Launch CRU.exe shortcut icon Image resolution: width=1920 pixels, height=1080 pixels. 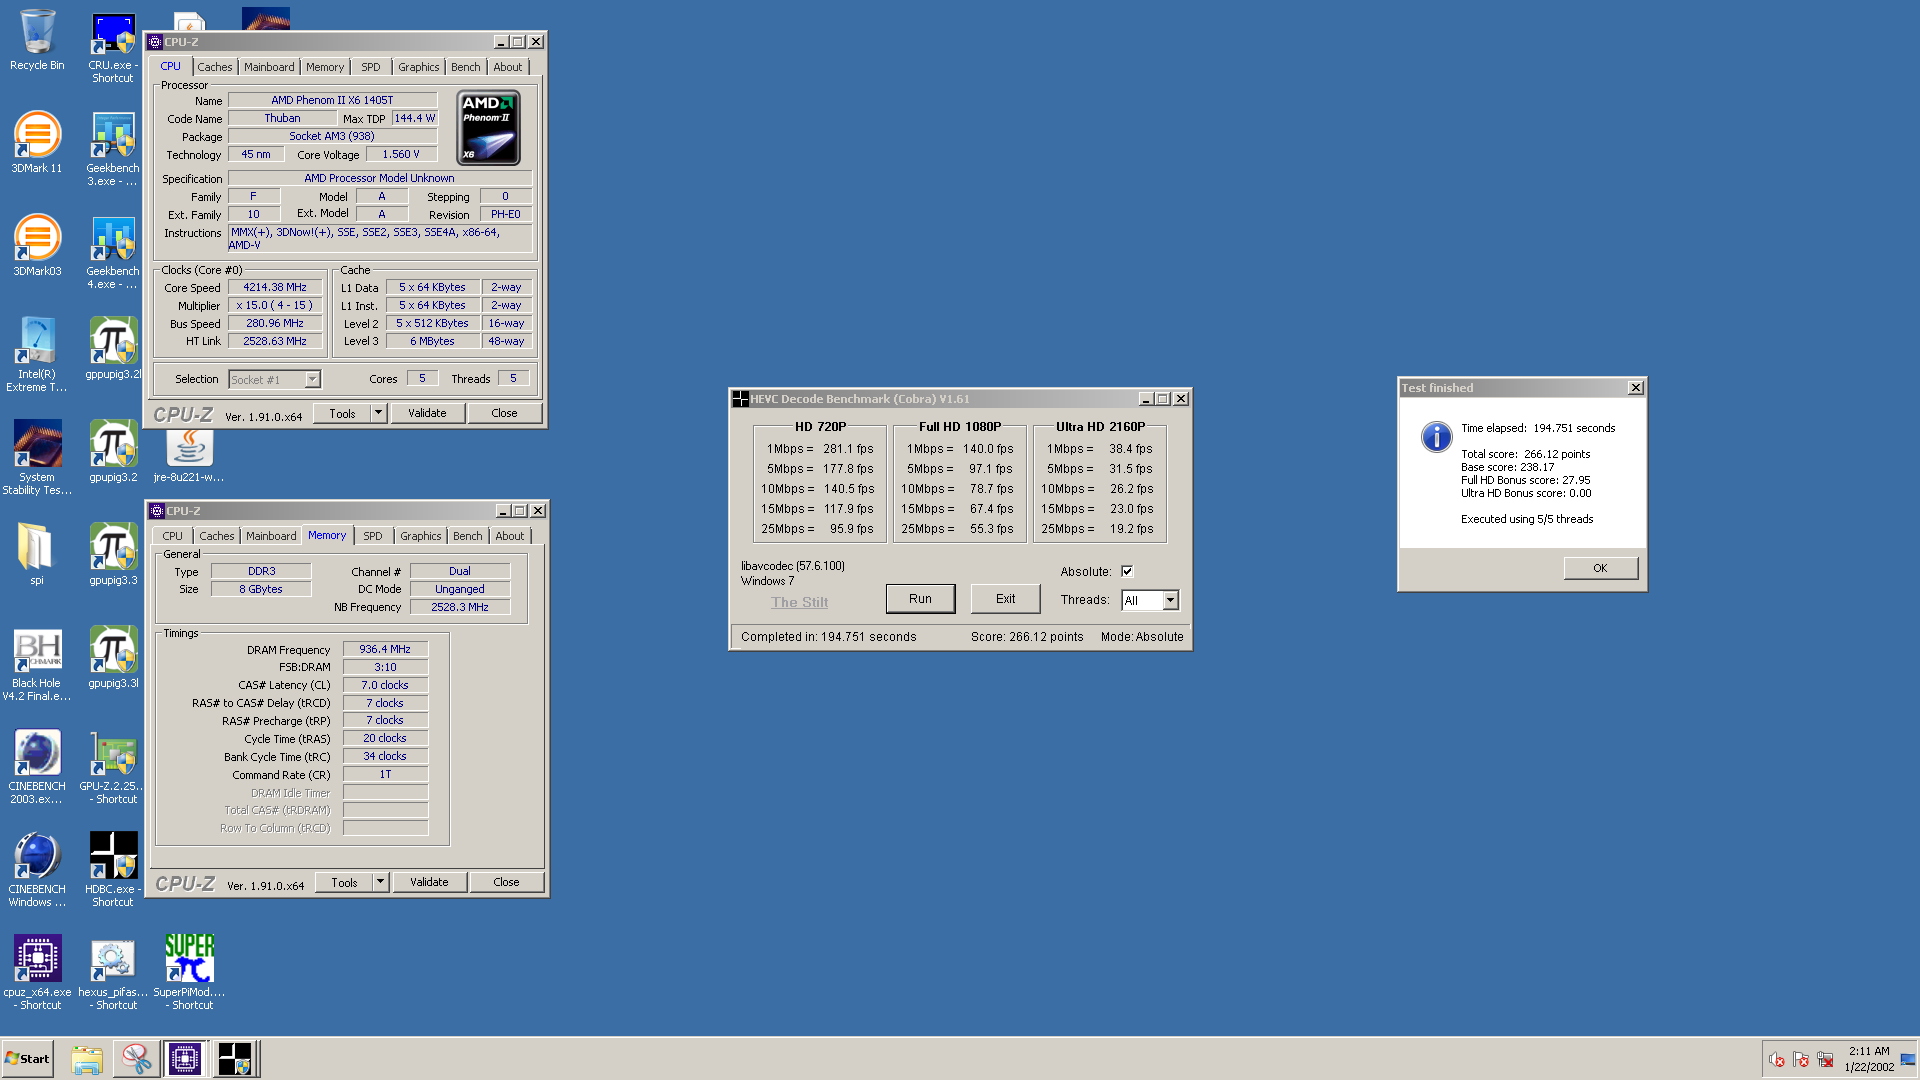tap(113, 47)
